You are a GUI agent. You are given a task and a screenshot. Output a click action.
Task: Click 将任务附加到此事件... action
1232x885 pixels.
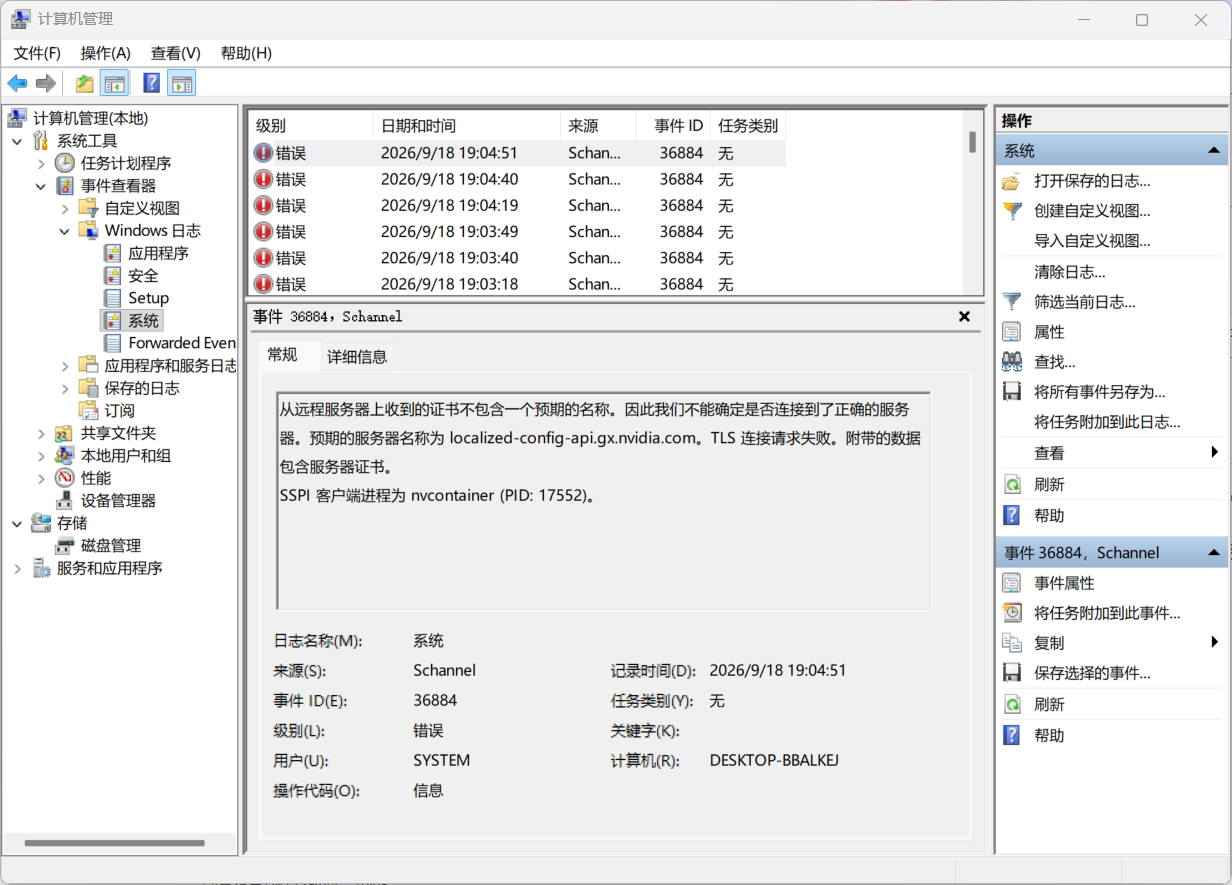point(1107,613)
